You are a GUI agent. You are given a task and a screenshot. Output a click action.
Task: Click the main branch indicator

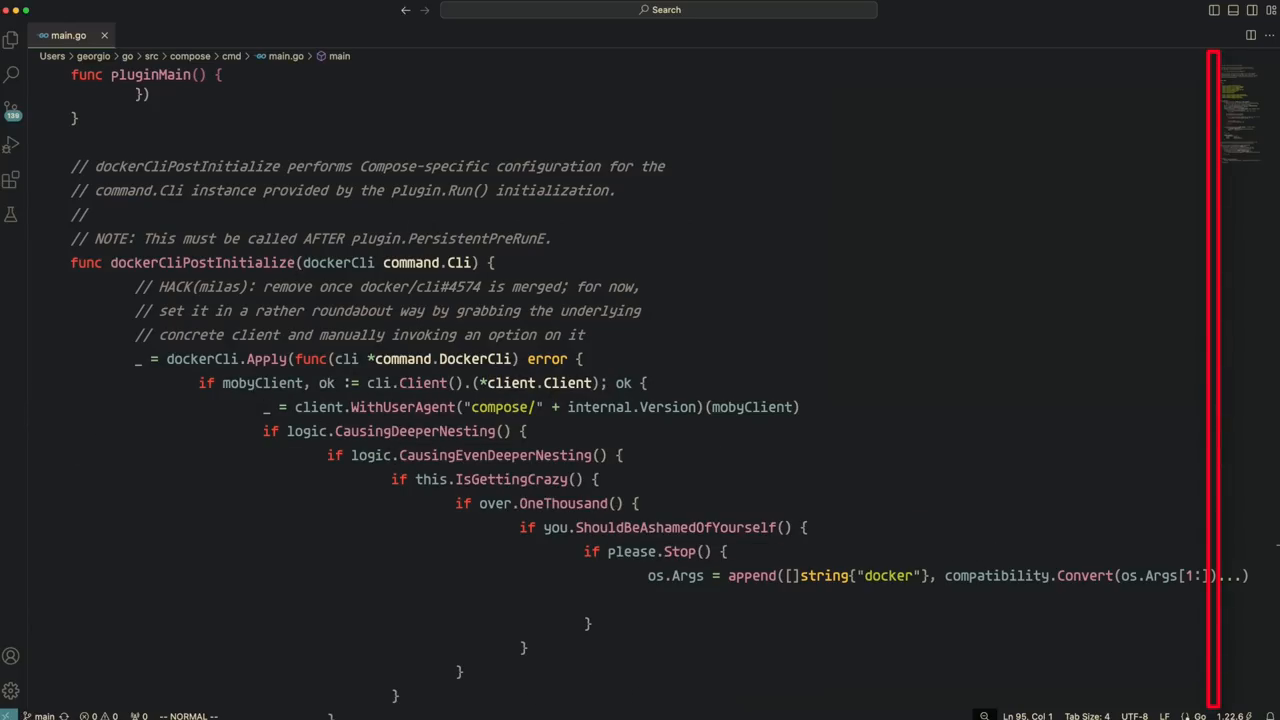[38, 716]
